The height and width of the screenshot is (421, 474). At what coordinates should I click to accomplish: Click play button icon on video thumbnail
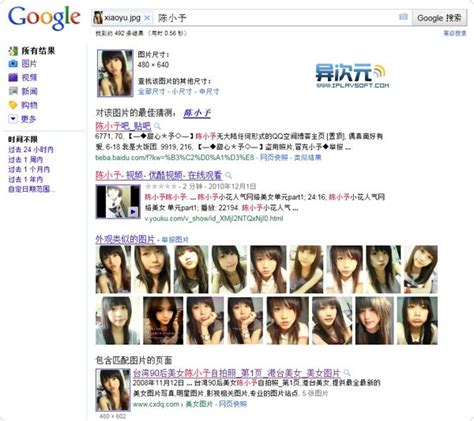(x=133, y=212)
